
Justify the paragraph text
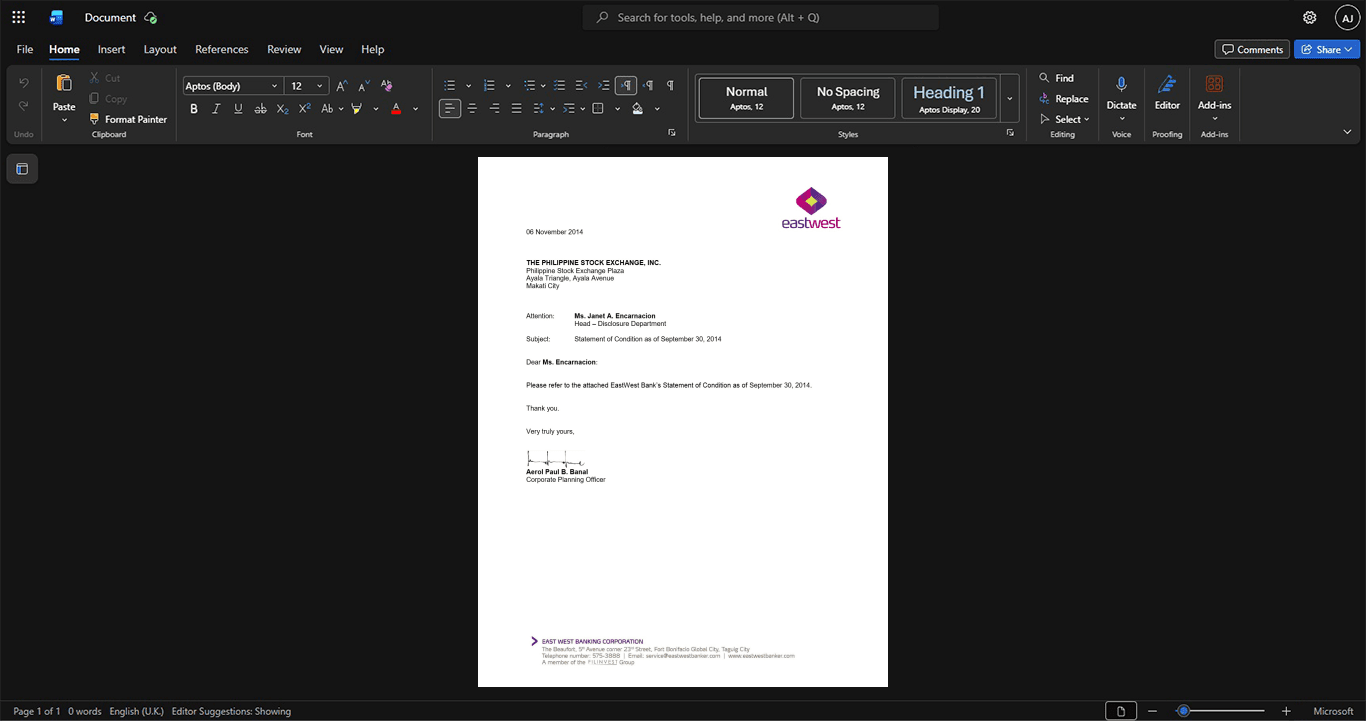516,108
